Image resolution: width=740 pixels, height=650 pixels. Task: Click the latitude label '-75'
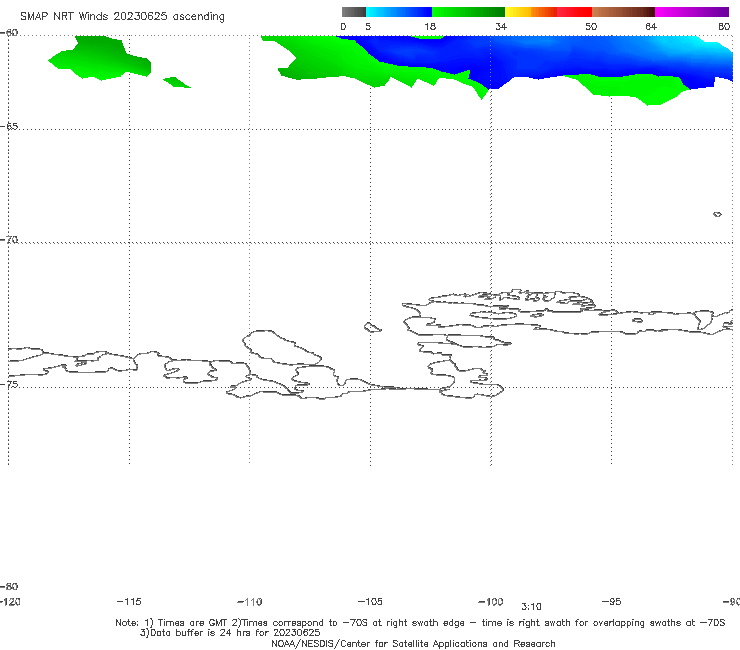(9, 384)
